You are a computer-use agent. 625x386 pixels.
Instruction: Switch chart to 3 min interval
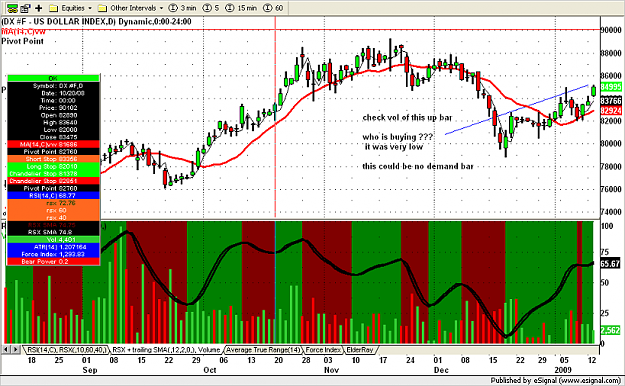pyautogui.click(x=182, y=8)
